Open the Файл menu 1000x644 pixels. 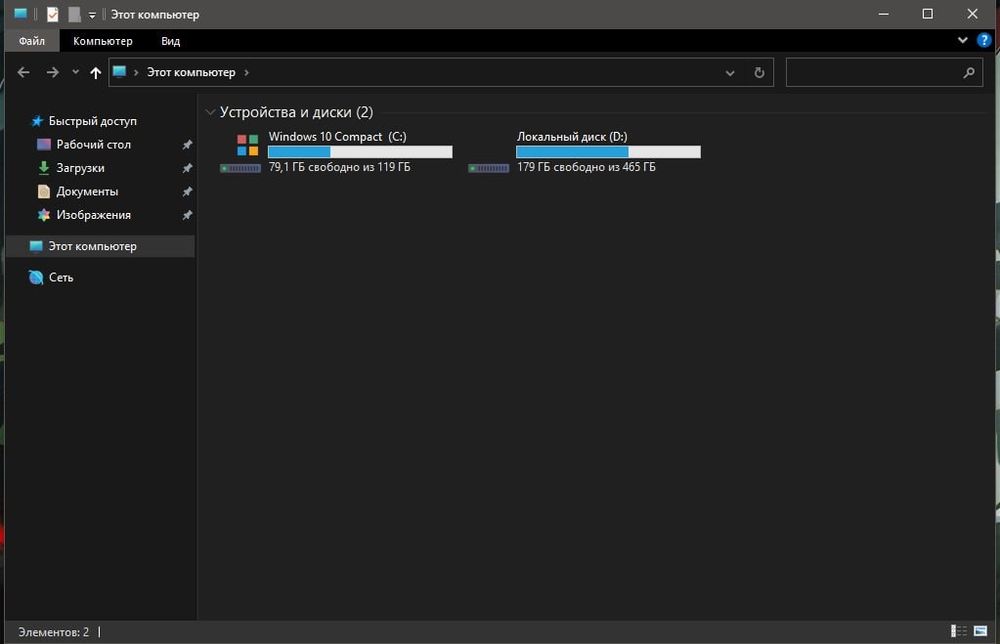click(x=32, y=41)
